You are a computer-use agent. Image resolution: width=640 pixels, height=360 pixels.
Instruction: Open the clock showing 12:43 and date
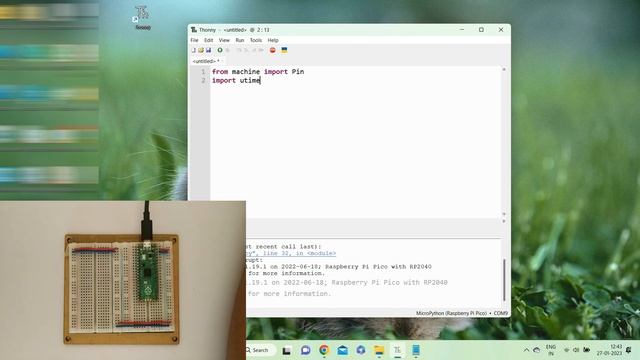609,350
